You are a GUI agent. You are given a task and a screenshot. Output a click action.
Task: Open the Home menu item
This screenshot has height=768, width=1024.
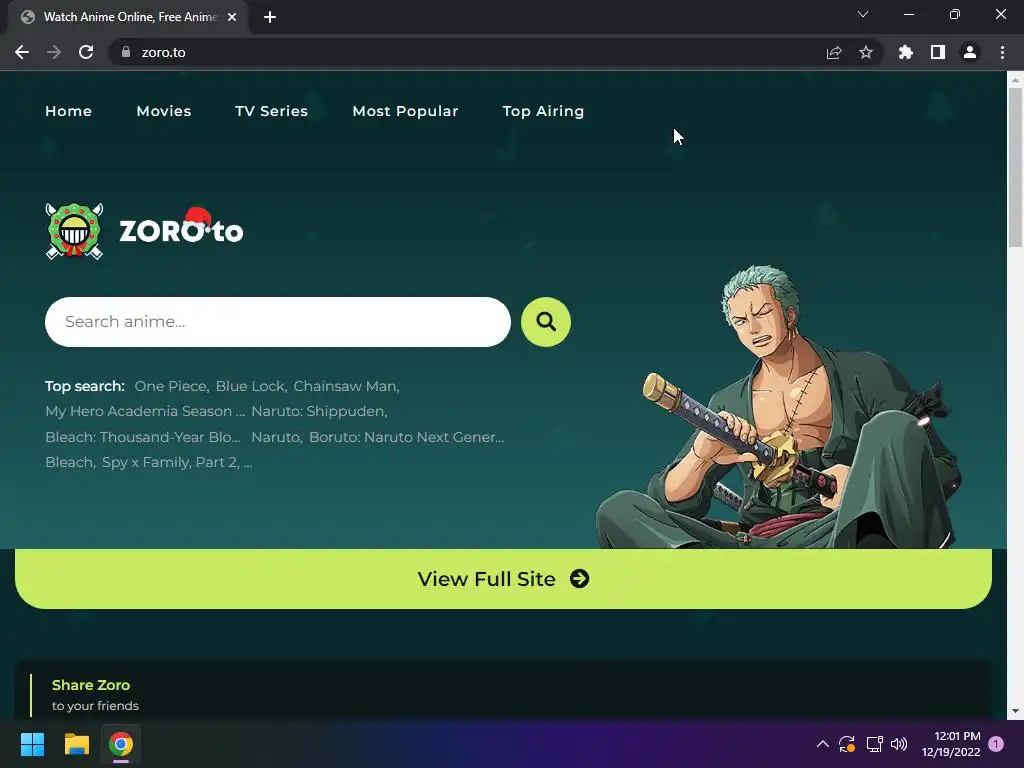point(69,111)
